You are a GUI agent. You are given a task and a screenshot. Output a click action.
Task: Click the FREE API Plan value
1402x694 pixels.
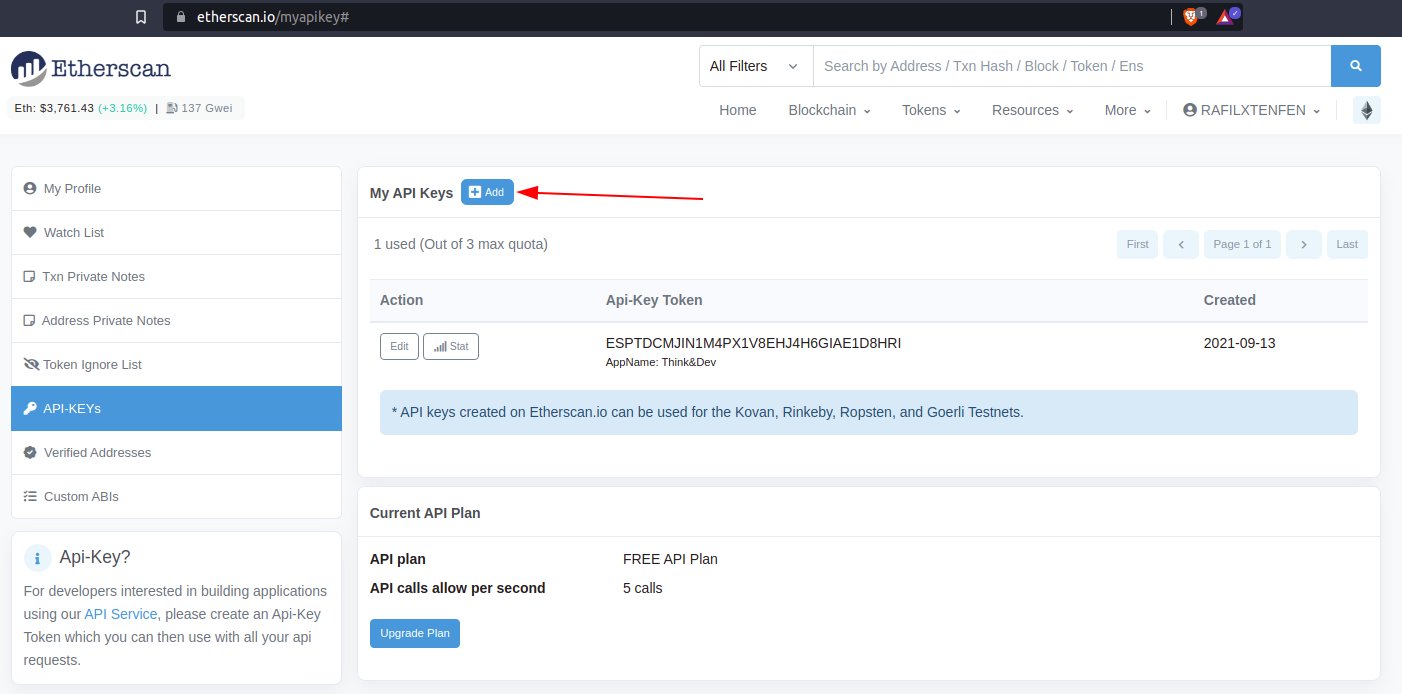tap(670, 559)
